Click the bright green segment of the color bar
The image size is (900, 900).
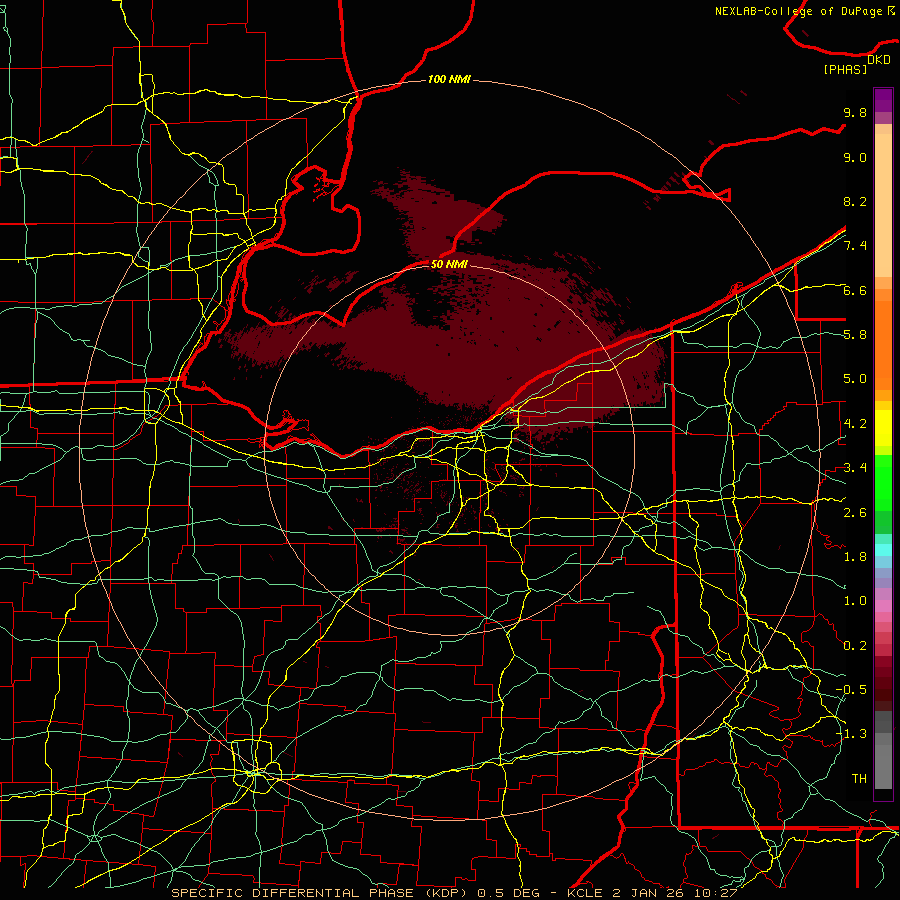coord(883,481)
